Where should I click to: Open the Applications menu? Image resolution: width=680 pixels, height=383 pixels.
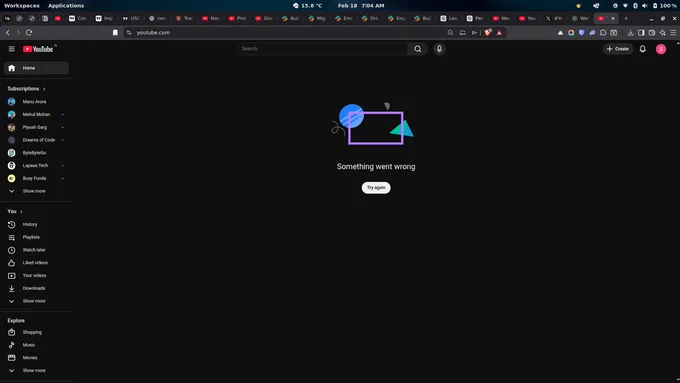coord(66,6)
